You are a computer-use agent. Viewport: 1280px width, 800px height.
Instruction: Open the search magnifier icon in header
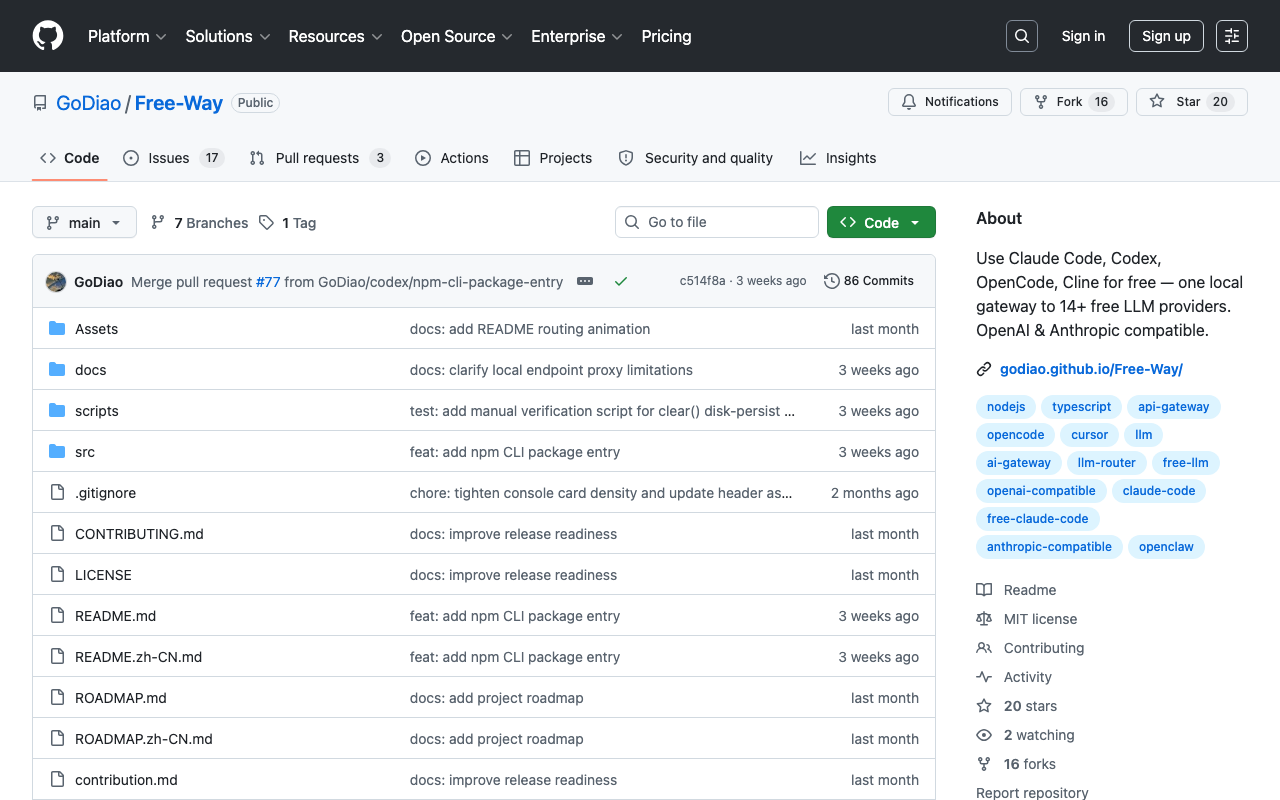tap(1022, 36)
